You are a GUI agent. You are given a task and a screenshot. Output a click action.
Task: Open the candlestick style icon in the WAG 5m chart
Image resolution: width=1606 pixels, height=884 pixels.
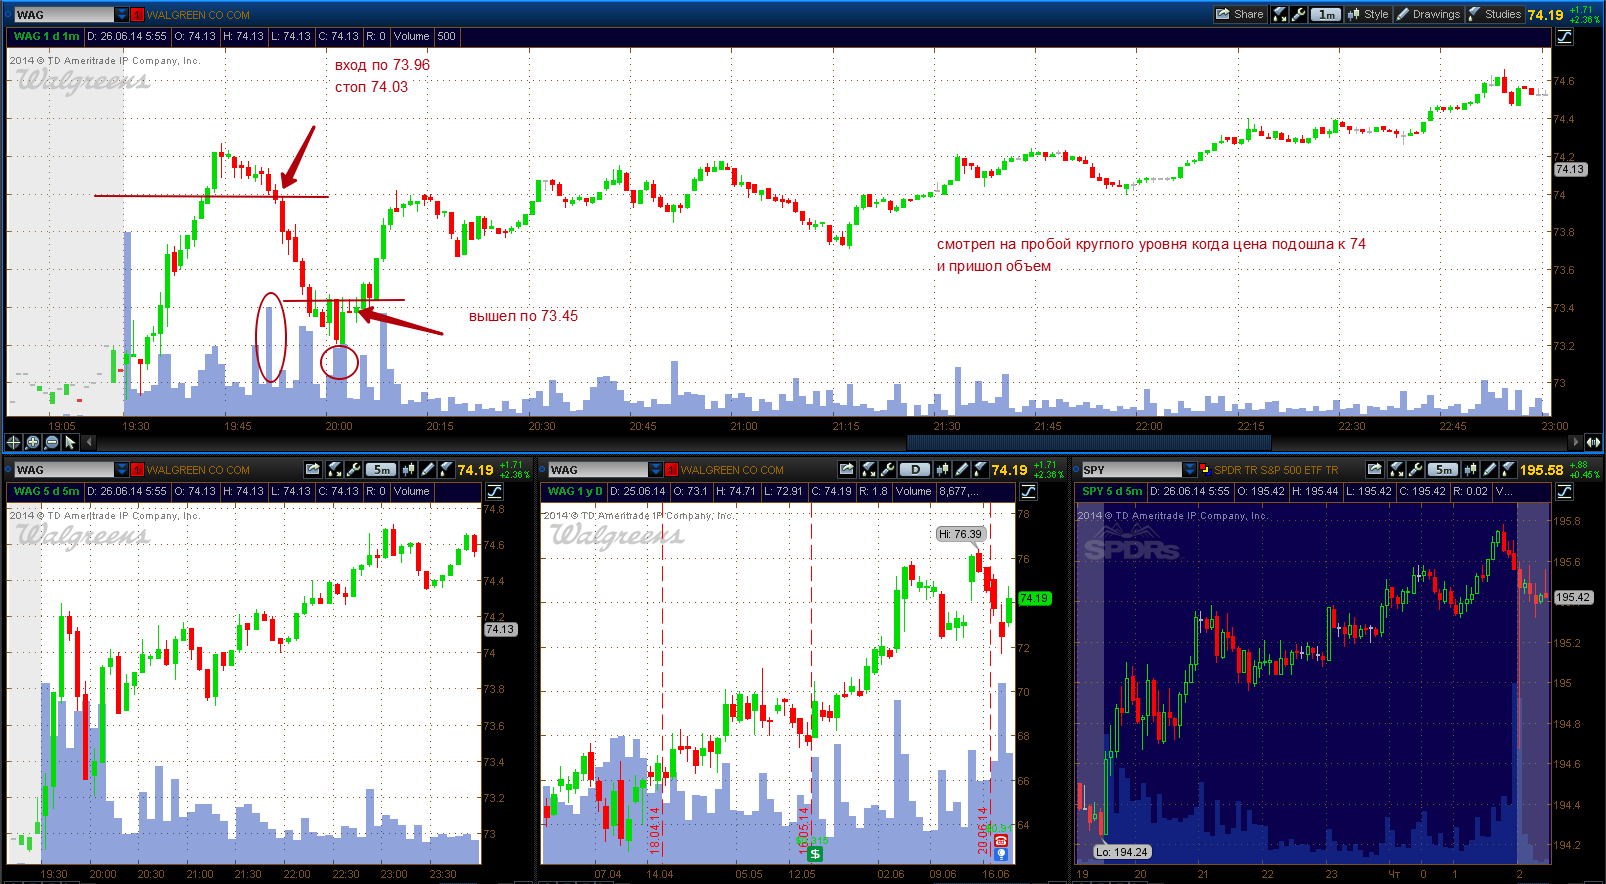tap(408, 469)
